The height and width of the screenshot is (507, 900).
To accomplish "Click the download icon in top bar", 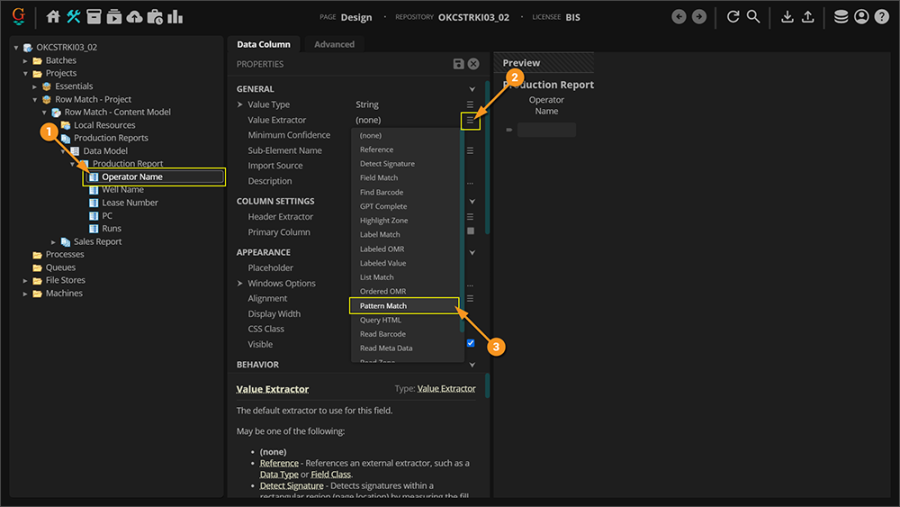I will point(787,17).
